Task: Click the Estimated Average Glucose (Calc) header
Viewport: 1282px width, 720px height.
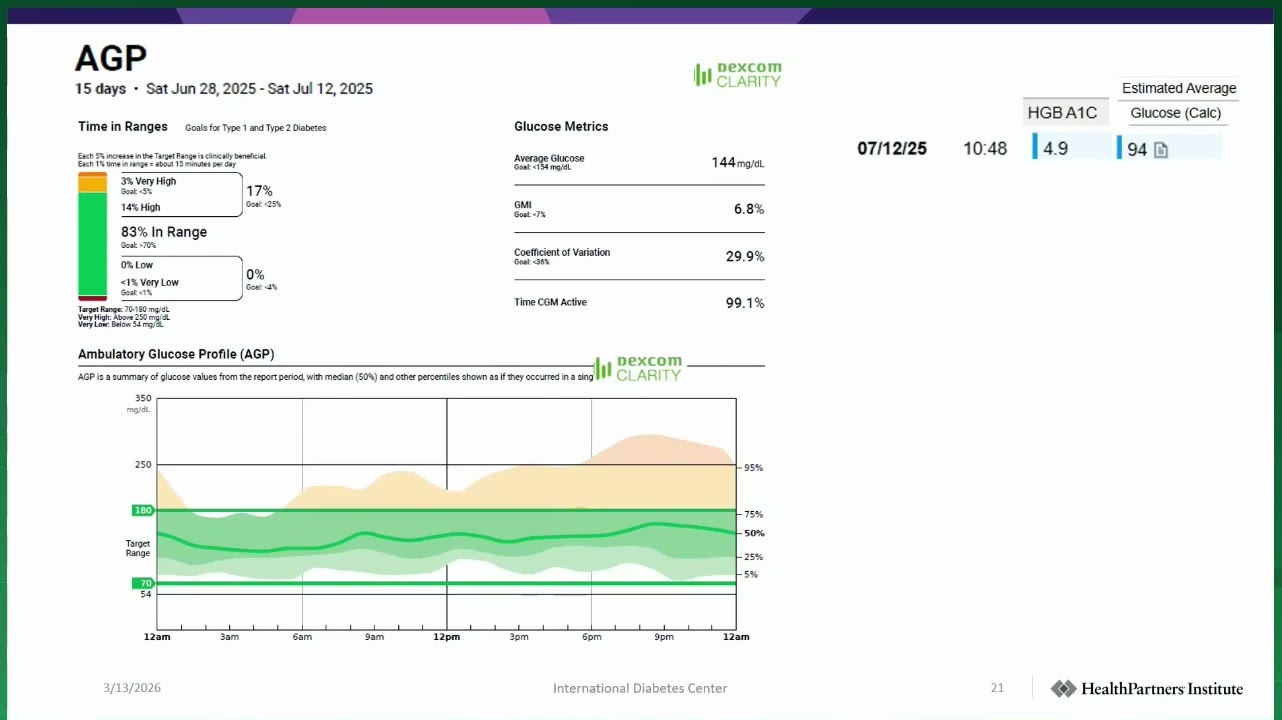Action: pos(1178,100)
